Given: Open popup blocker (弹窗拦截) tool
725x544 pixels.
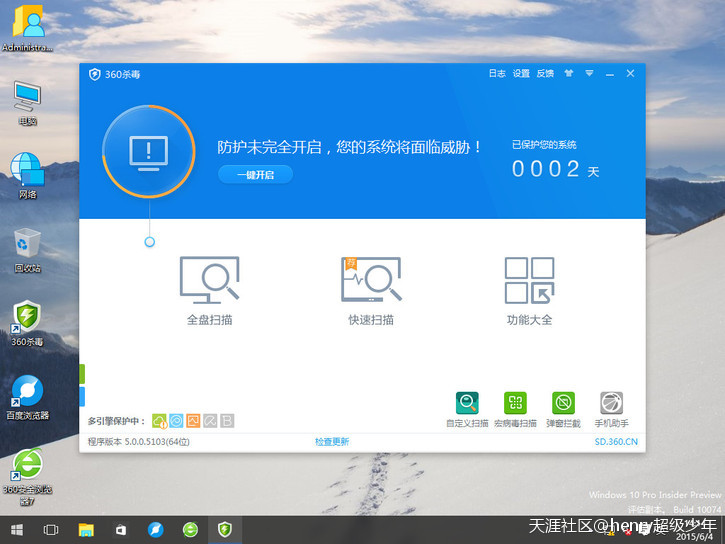Looking at the screenshot, I should (563, 410).
